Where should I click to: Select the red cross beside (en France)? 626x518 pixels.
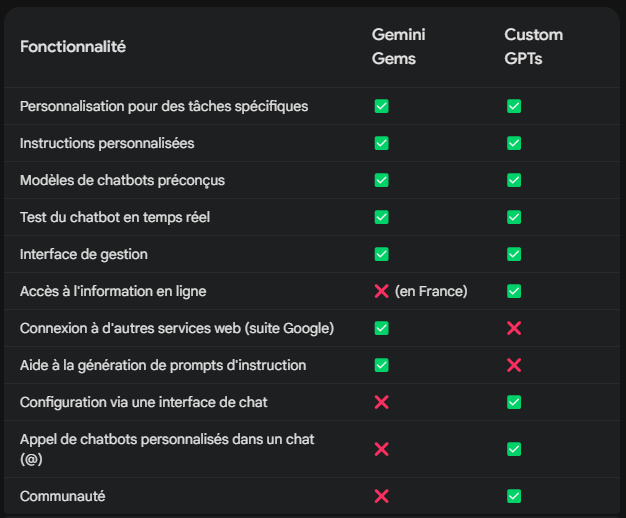coord(381,291)
